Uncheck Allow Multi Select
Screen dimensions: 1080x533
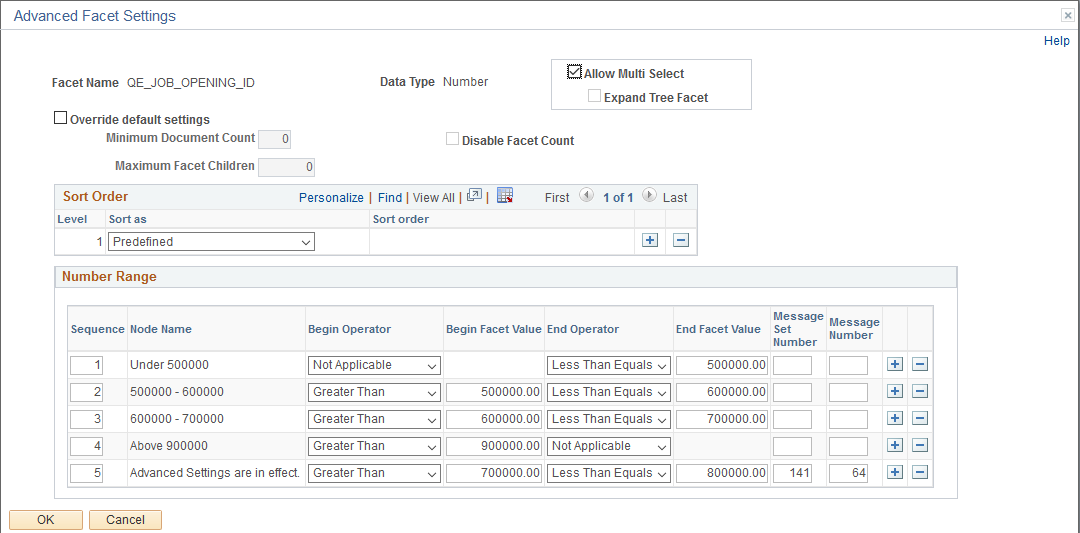pyautogui.click(x=574, y=72)
